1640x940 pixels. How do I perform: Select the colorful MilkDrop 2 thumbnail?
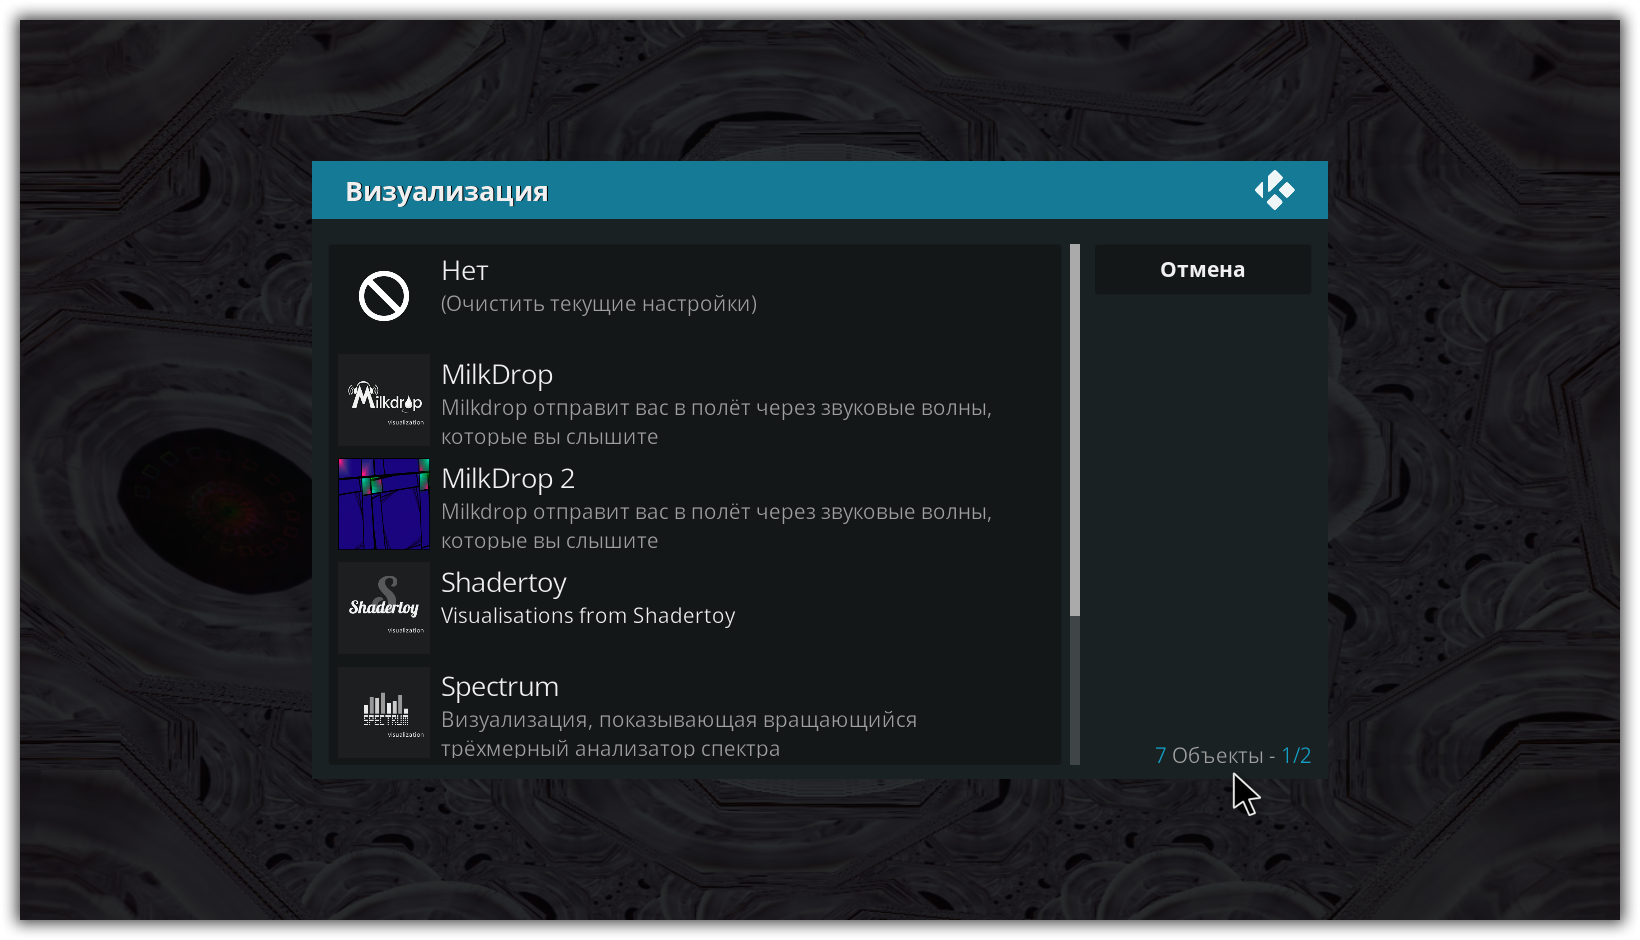click(x=384, y=504)
